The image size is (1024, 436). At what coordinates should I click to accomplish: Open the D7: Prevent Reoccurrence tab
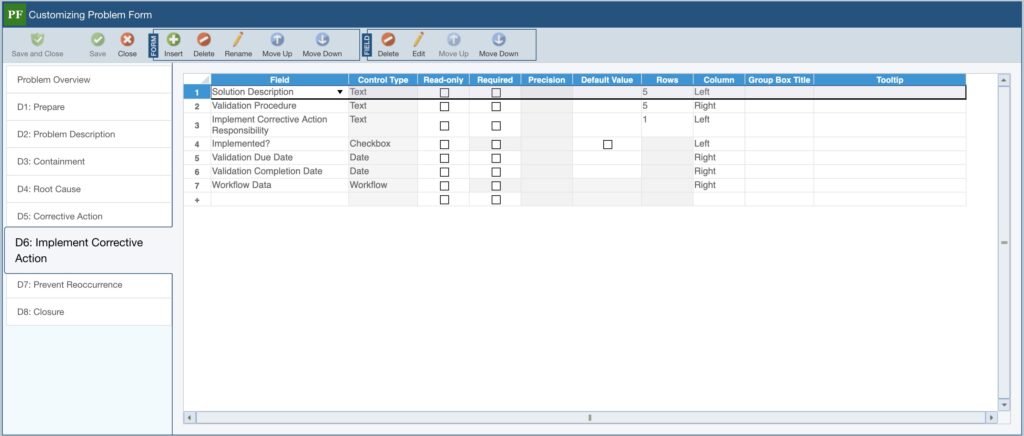click(70, 285)
